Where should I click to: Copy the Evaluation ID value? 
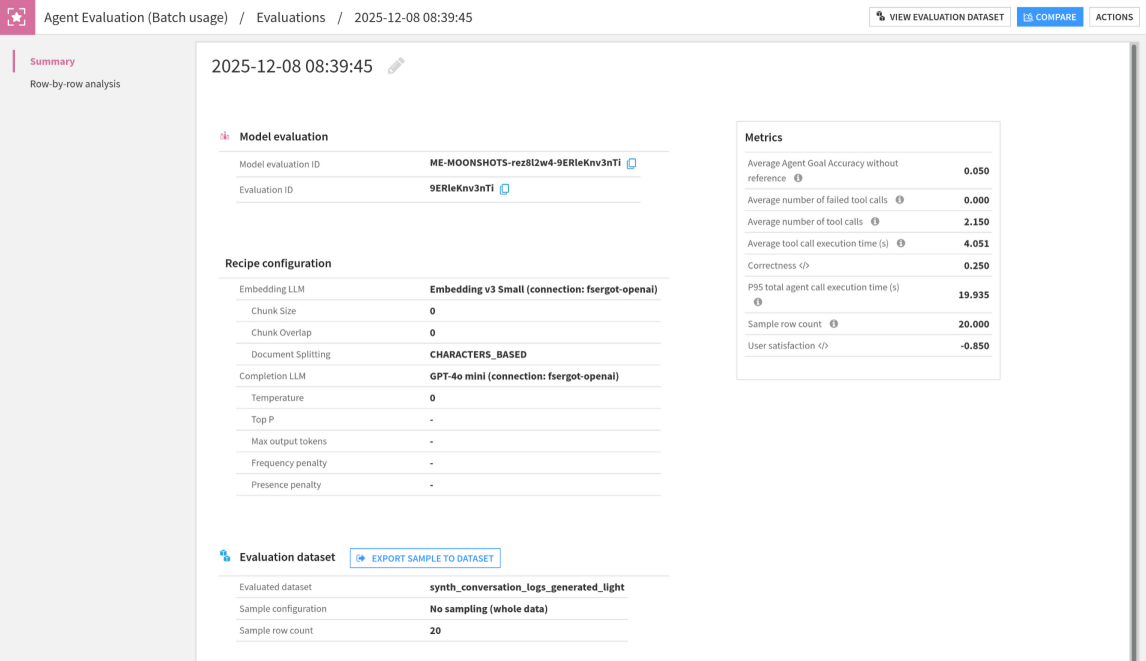[x=504, y=189]
